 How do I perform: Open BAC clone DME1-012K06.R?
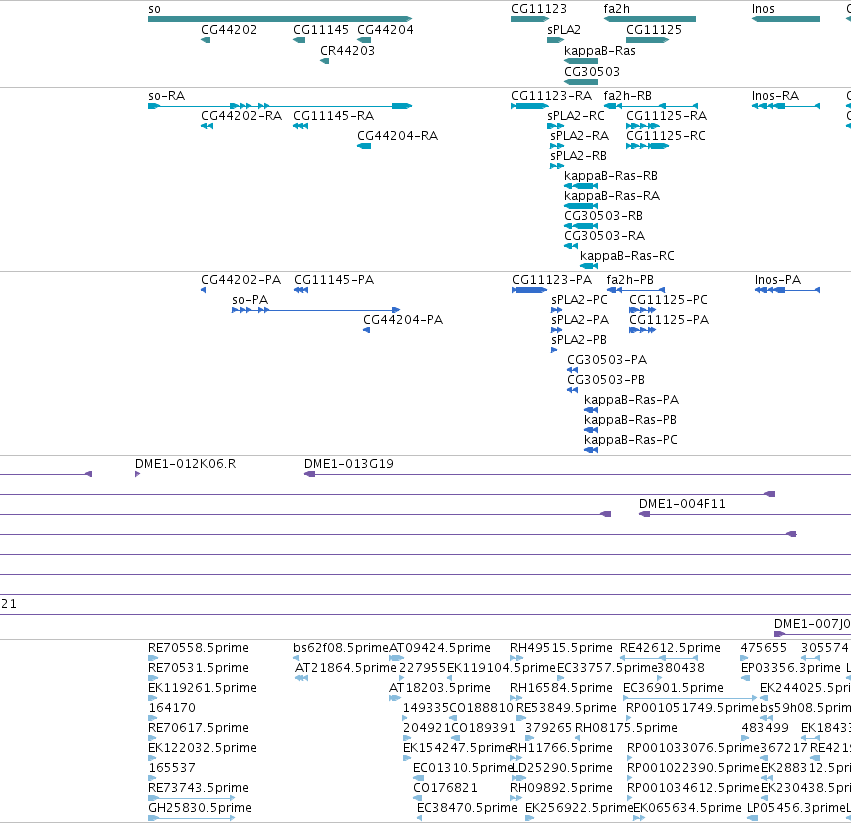click(186, 464)
